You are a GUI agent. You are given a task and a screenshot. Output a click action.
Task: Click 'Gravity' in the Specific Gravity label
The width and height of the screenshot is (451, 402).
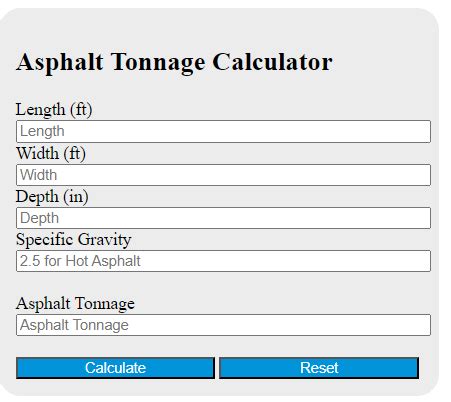point(104,240)
